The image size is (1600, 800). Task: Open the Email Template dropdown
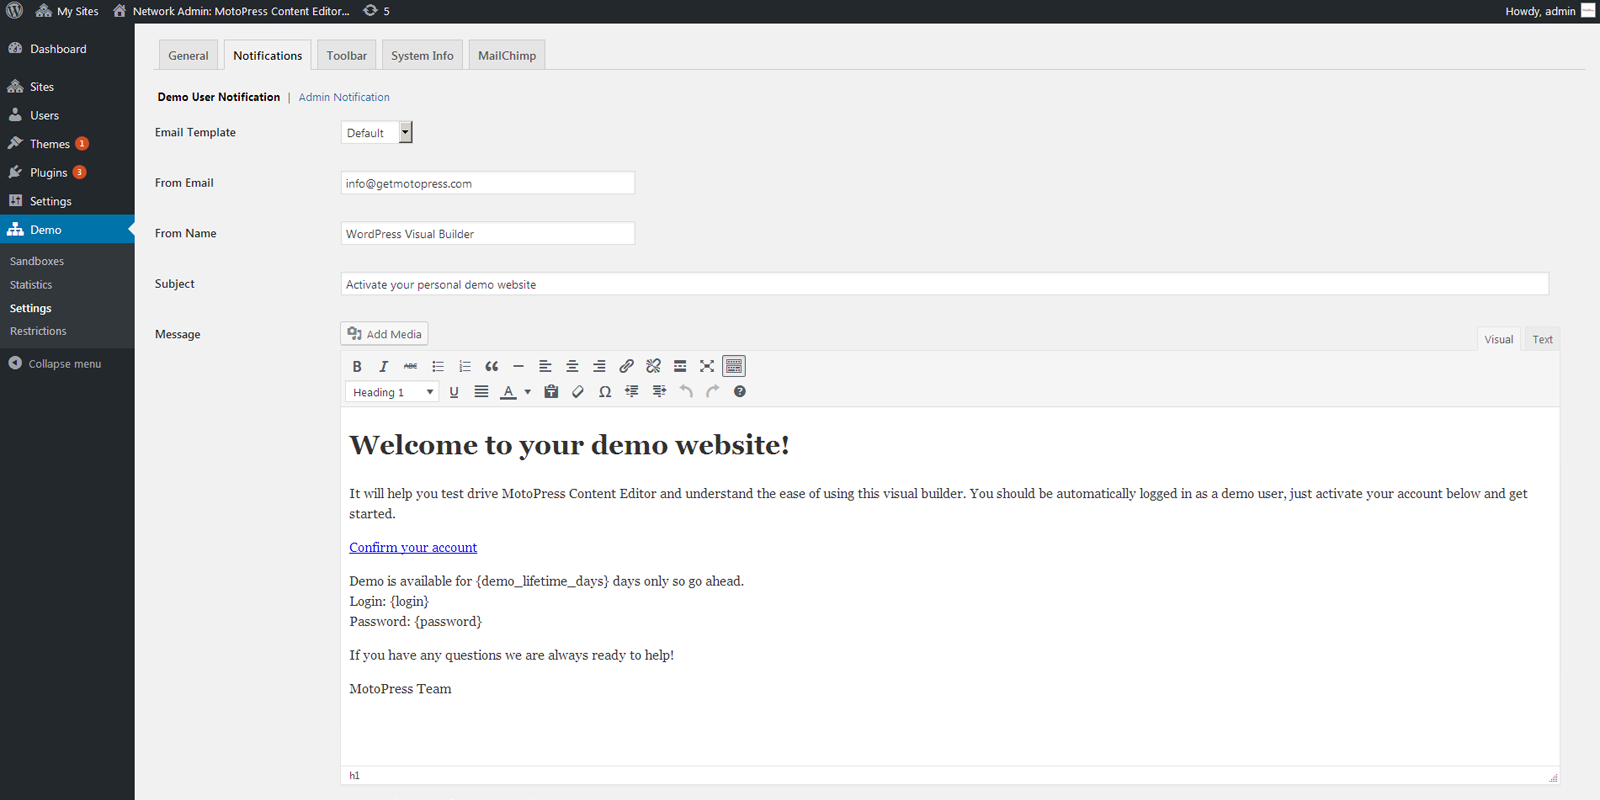pyautogui.click(x=376, y=132)
